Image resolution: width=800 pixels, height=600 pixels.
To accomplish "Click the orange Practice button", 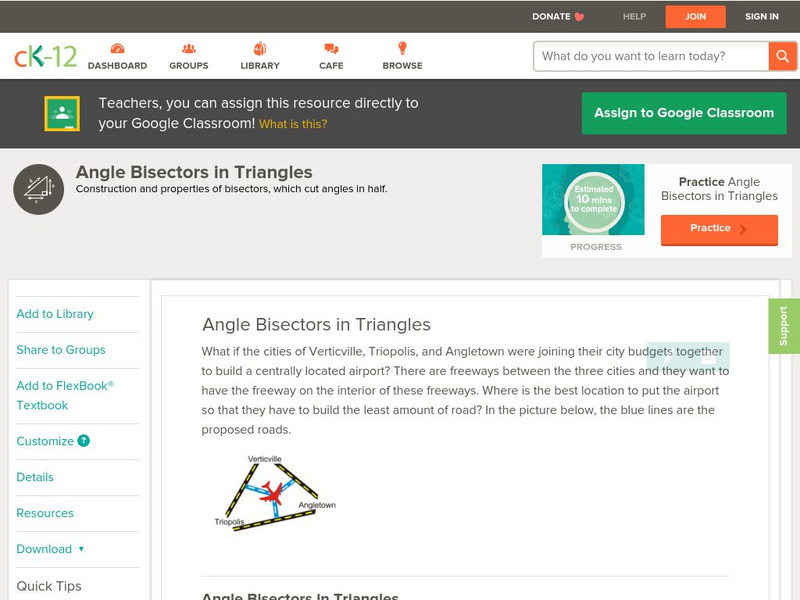I will click(719, 230).
